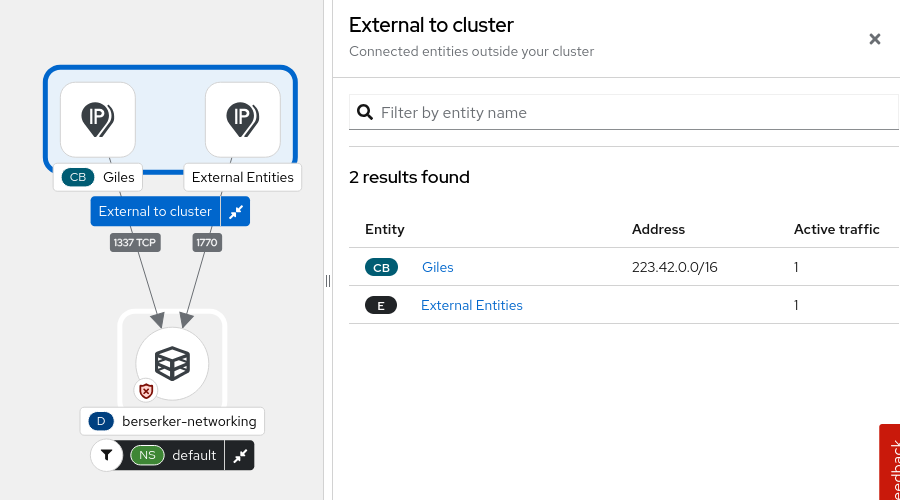900x500 pixels.
Task: Click the E badge beside External Entities
Action: click(381, 305)
